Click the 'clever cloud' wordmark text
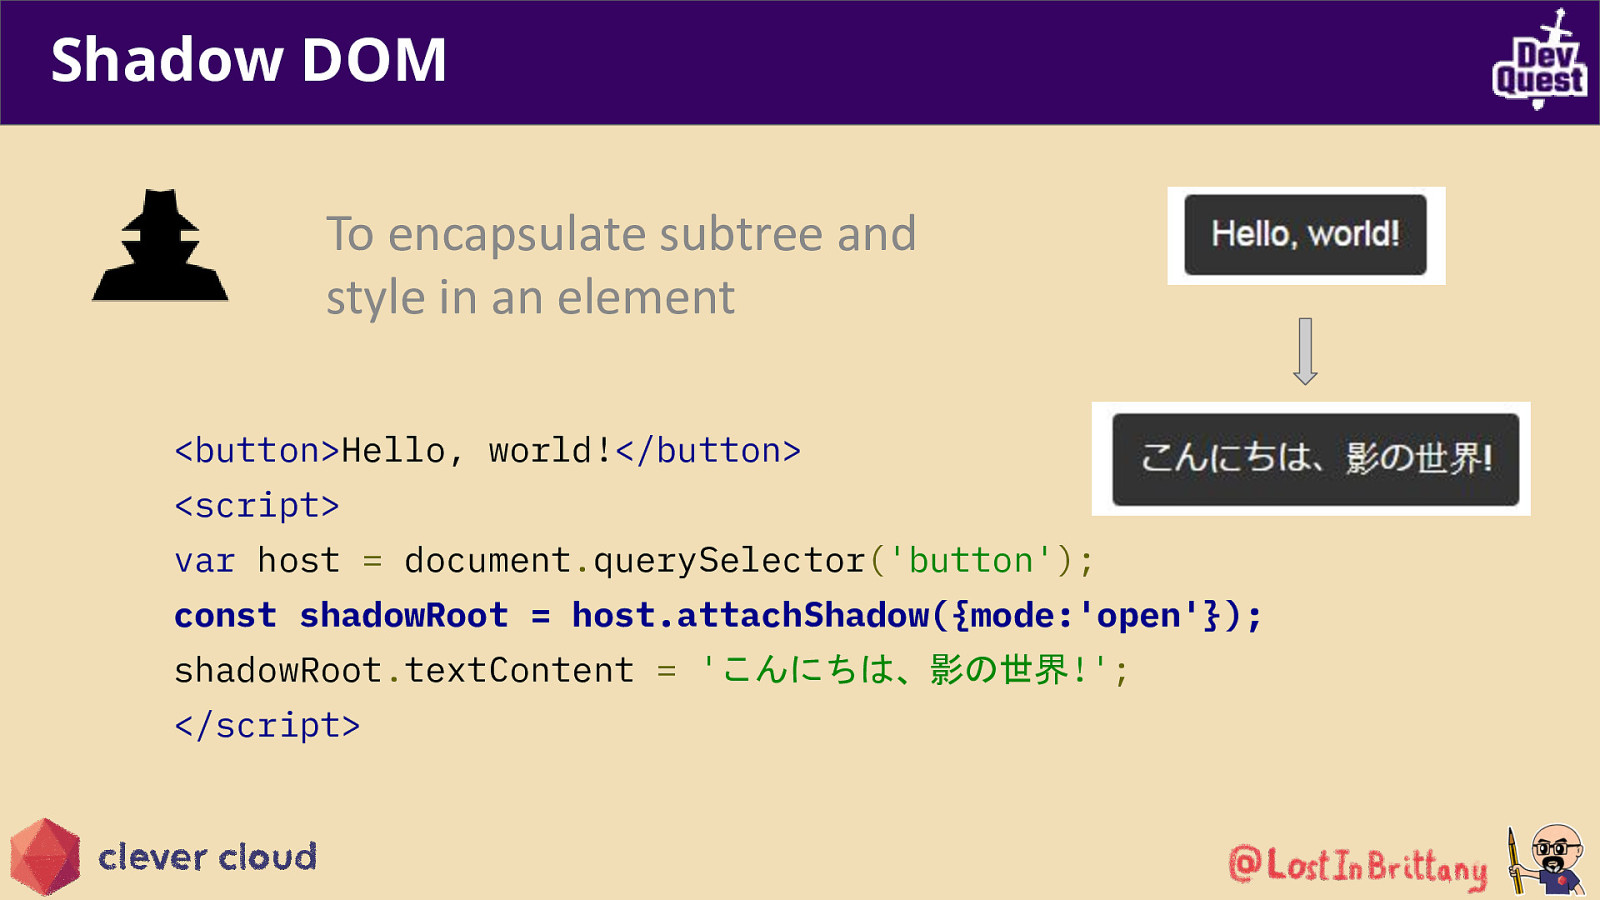The height and width of the screenshot is (900, 1600). point(207,857)
